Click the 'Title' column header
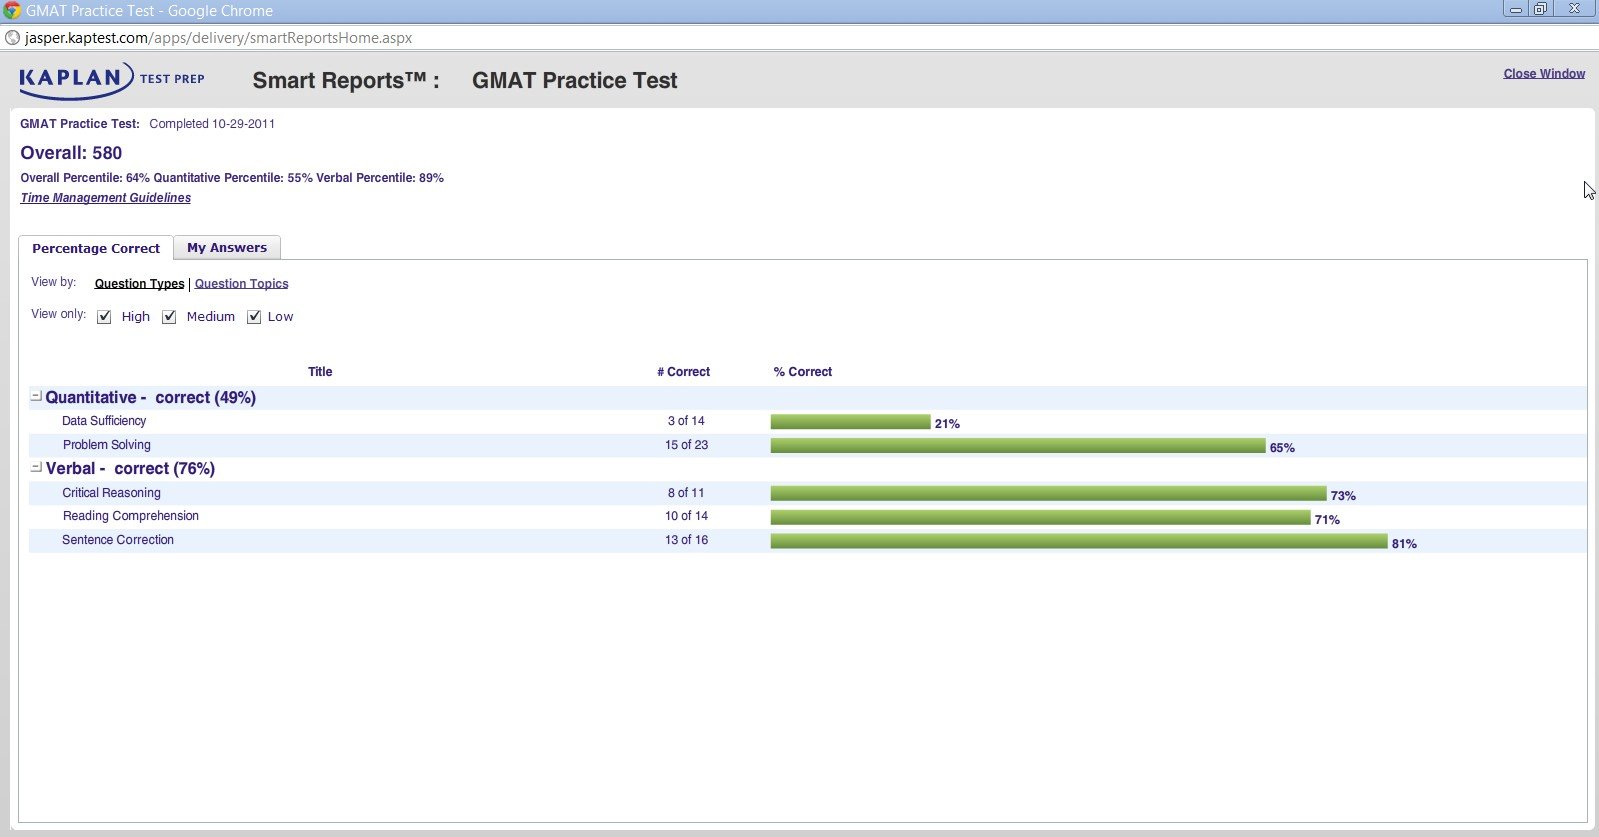The height and width of the screenshot is (837, 1599). tap(320, 372)
